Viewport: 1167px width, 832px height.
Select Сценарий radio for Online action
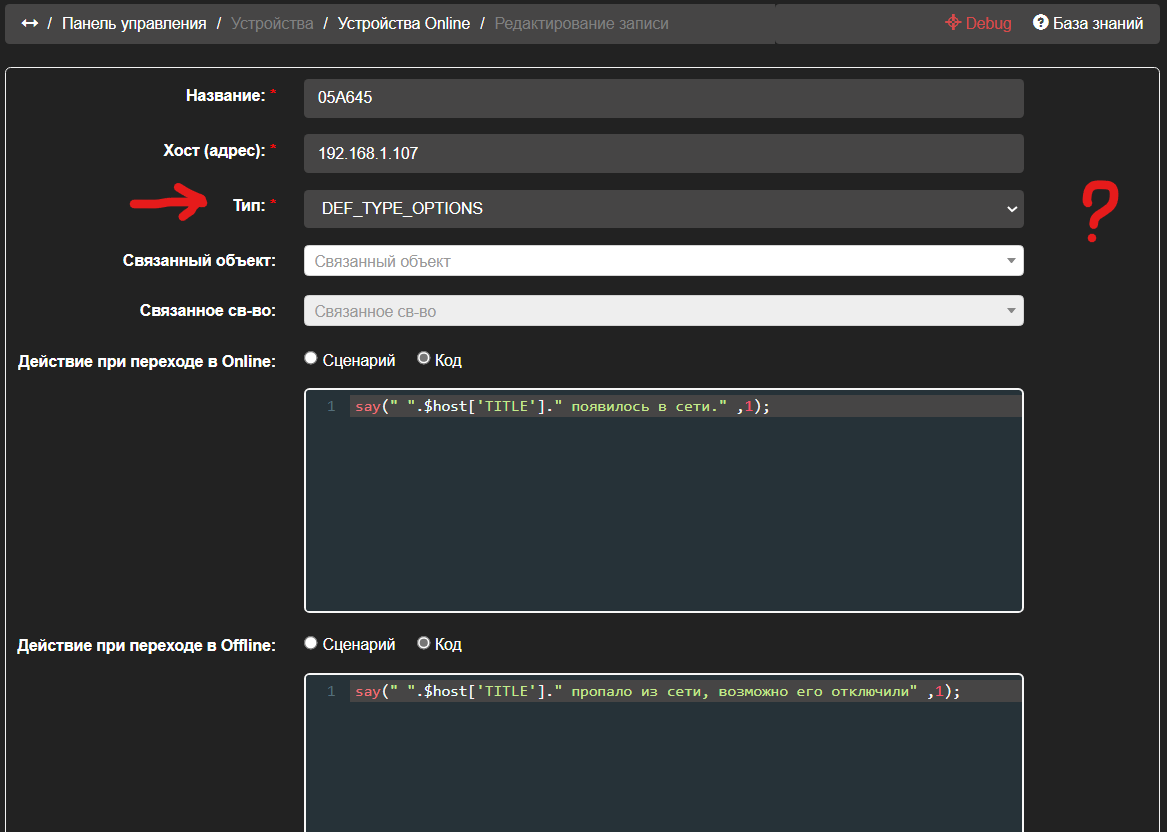pos(311,359)
